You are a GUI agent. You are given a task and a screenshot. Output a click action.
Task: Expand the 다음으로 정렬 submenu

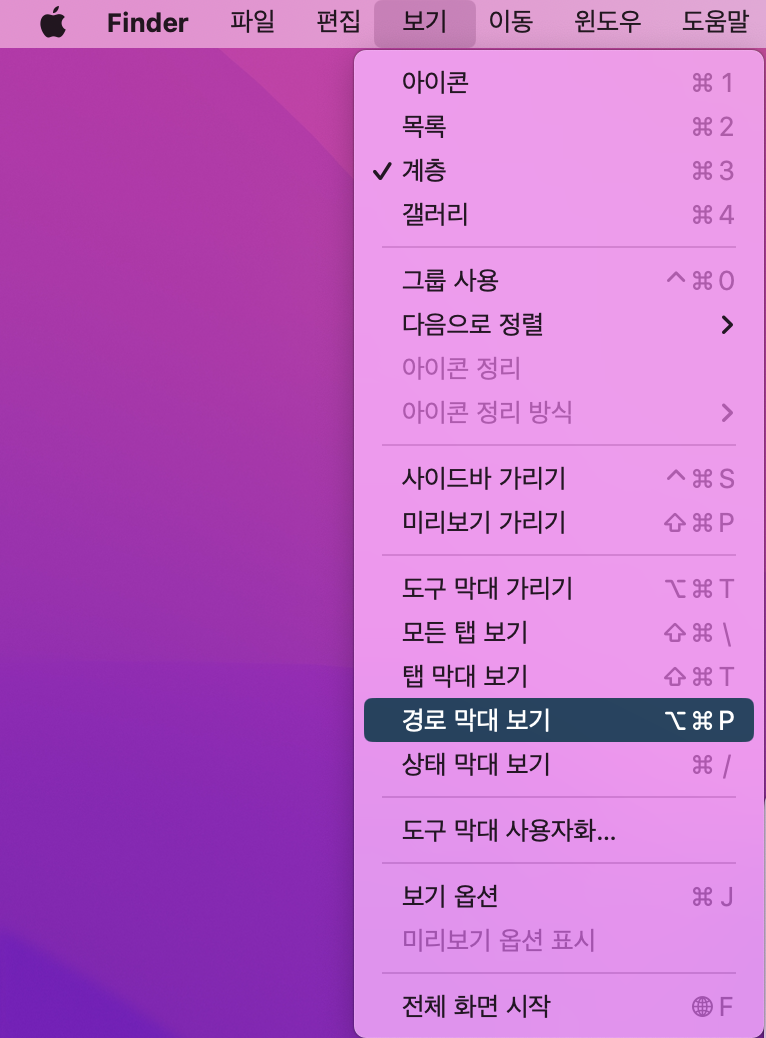[x=559, y=324]
